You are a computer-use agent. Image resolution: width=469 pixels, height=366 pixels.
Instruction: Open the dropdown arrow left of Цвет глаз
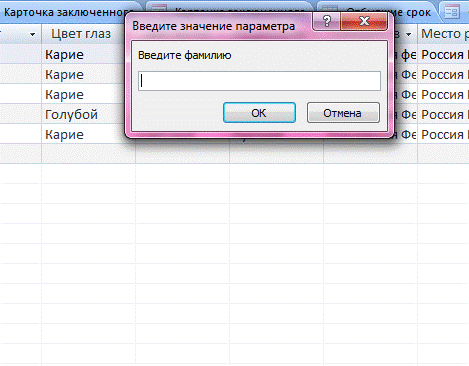pos(32,34)
